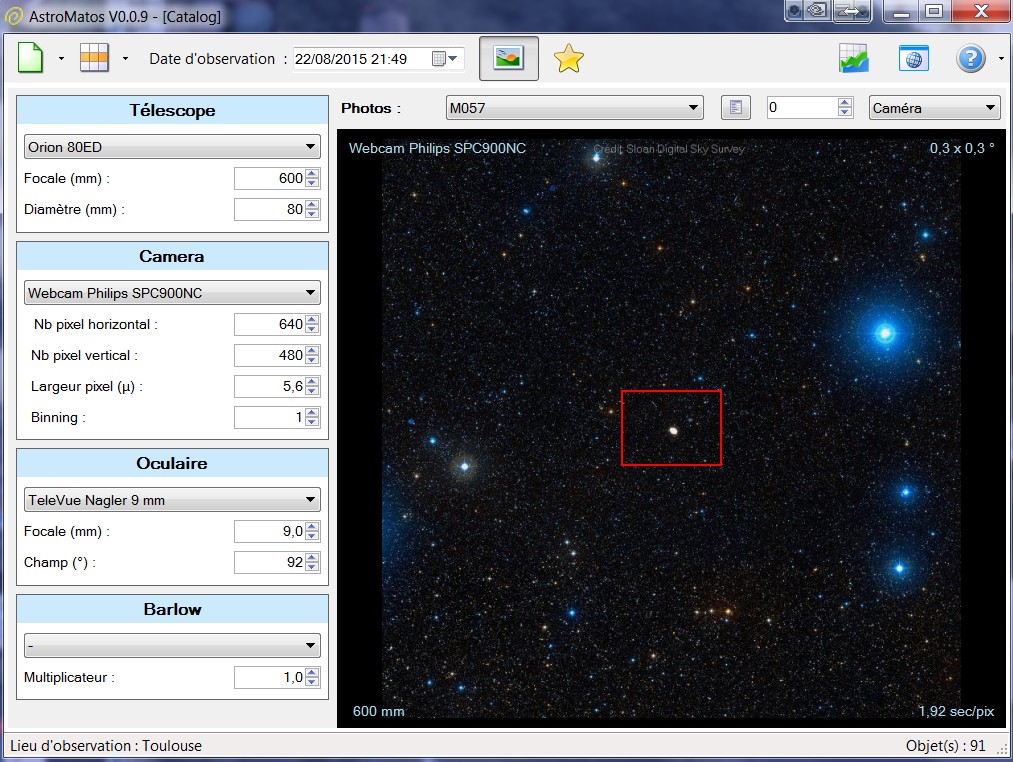Screen dimensions: 1013x762
Task: Increase Binning with up arrow
Action: pos(312,412)
